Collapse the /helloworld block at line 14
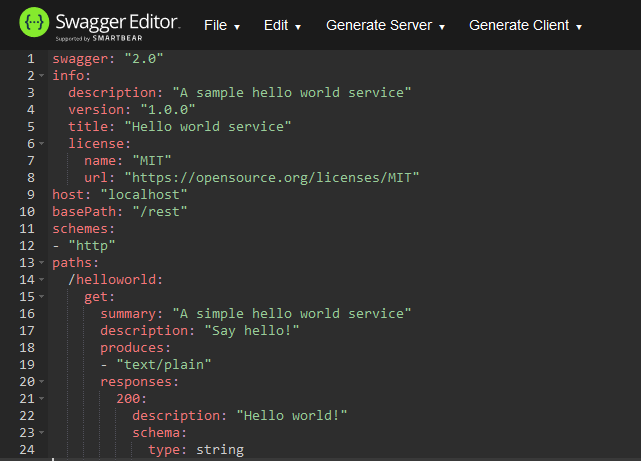The height and width of the screenshot is (461, 641). 42,280
